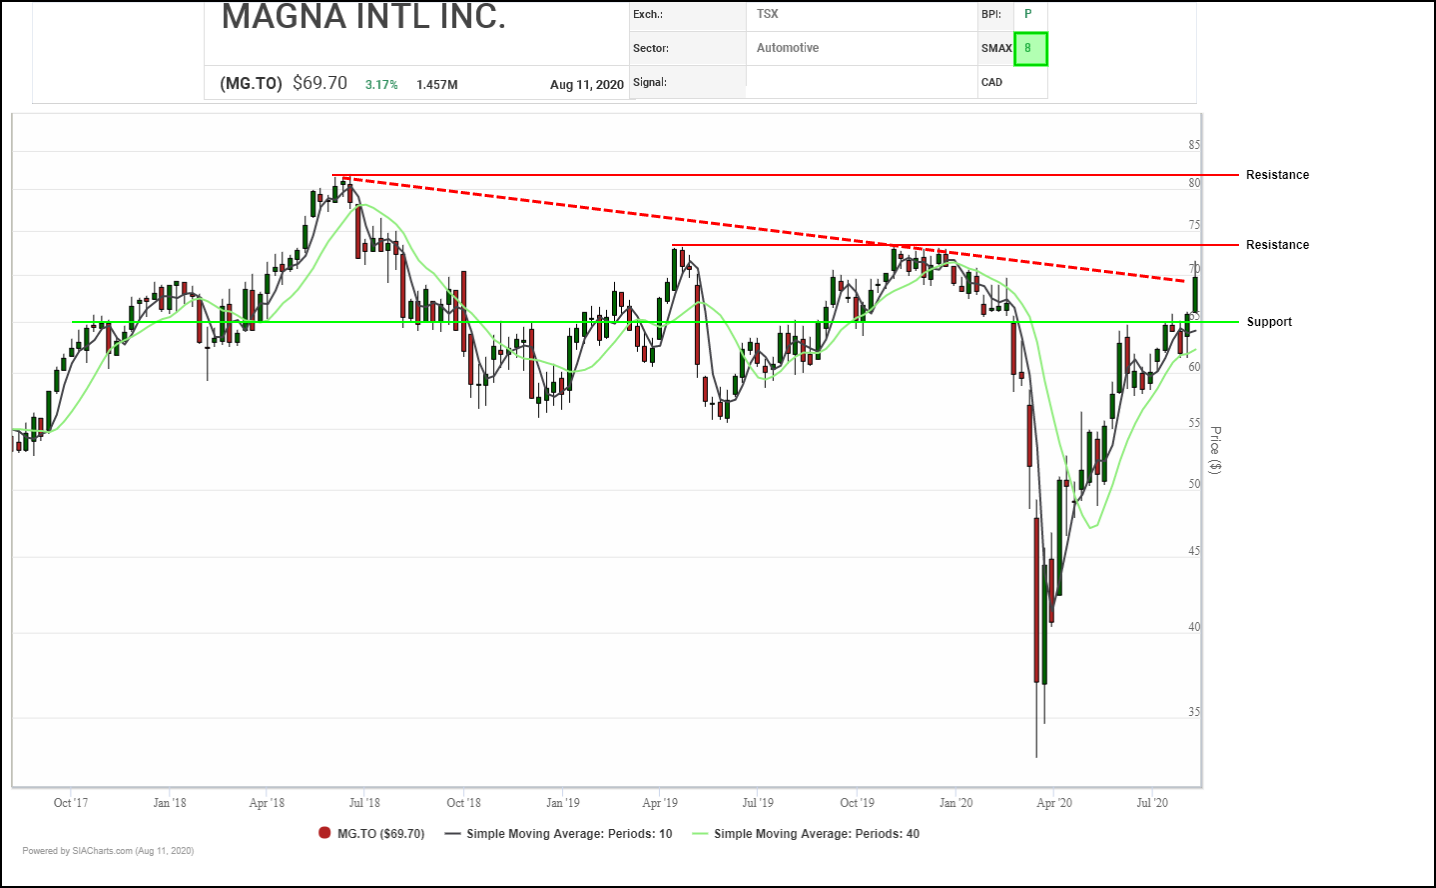Click the upper Resistance label near 80
1436x888 pixels.
click(1277, 175)
